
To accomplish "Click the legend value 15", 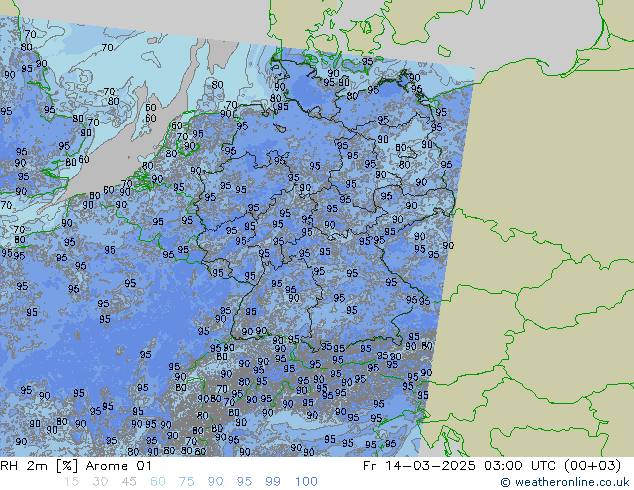I will point(71,482).
